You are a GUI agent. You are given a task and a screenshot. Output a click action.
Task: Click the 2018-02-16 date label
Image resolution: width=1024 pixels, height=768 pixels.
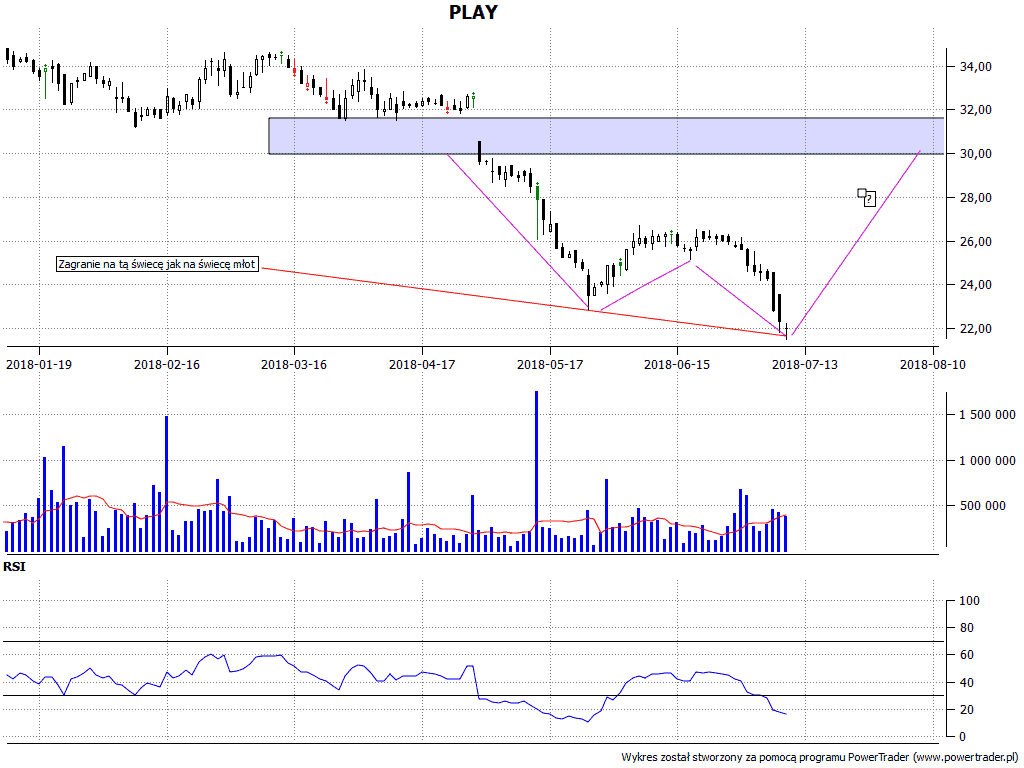tap(167, 364)
